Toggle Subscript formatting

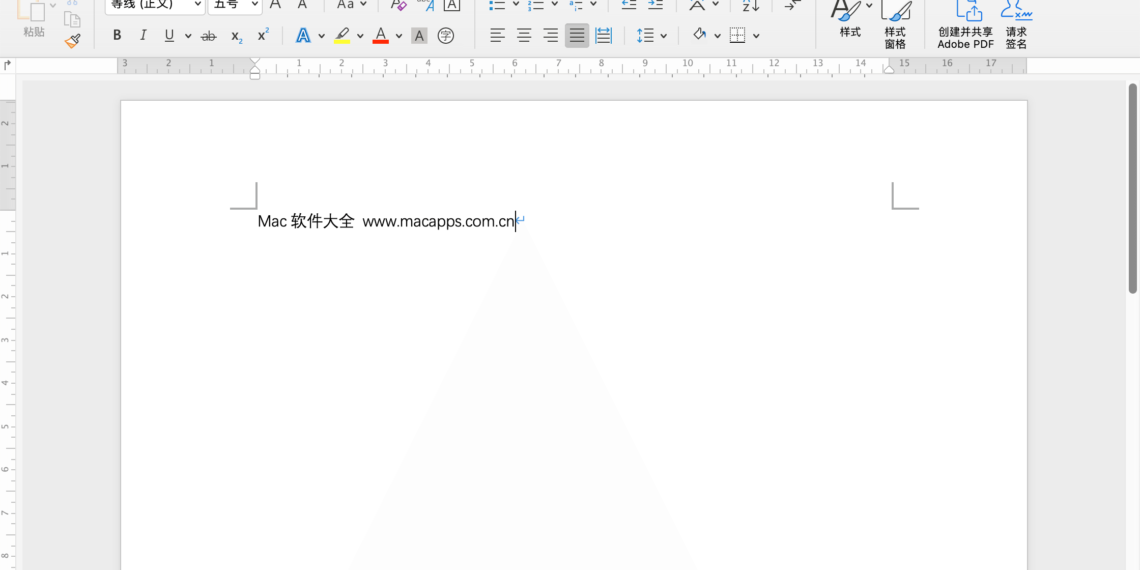point(236,36)
